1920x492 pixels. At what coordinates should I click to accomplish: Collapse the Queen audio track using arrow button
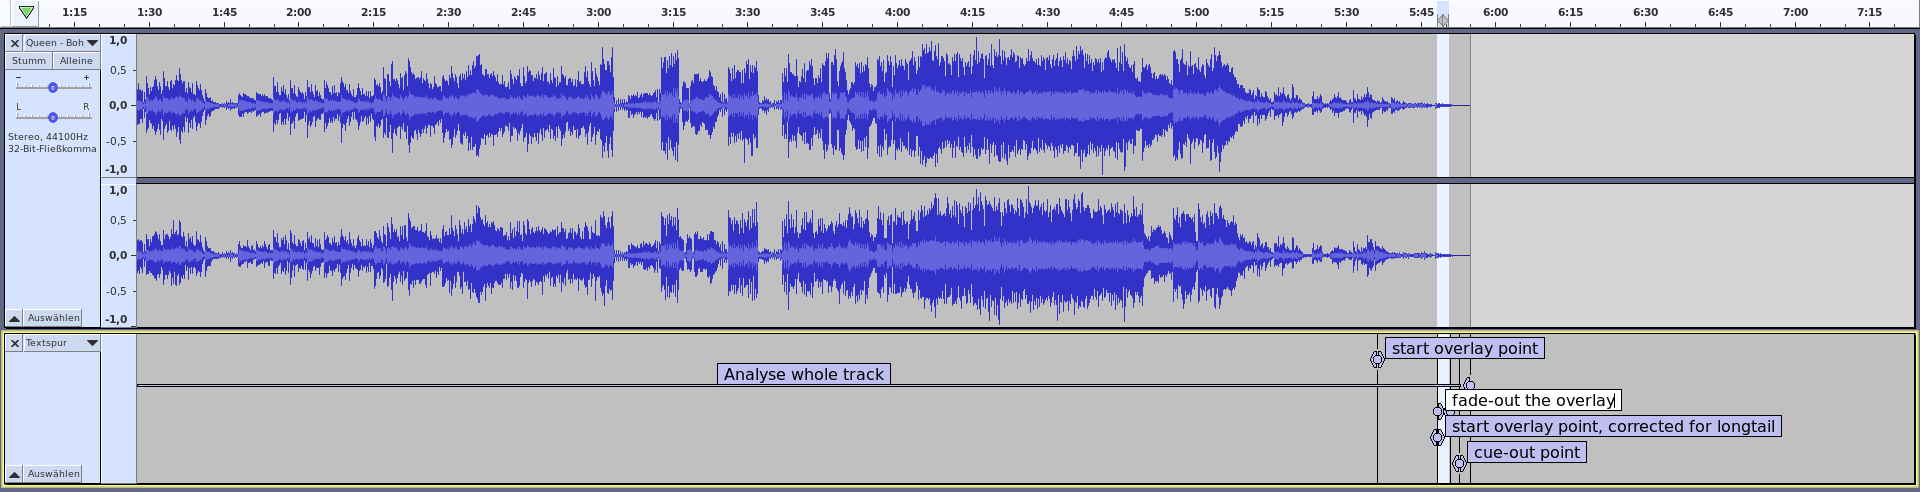(15, 318)
